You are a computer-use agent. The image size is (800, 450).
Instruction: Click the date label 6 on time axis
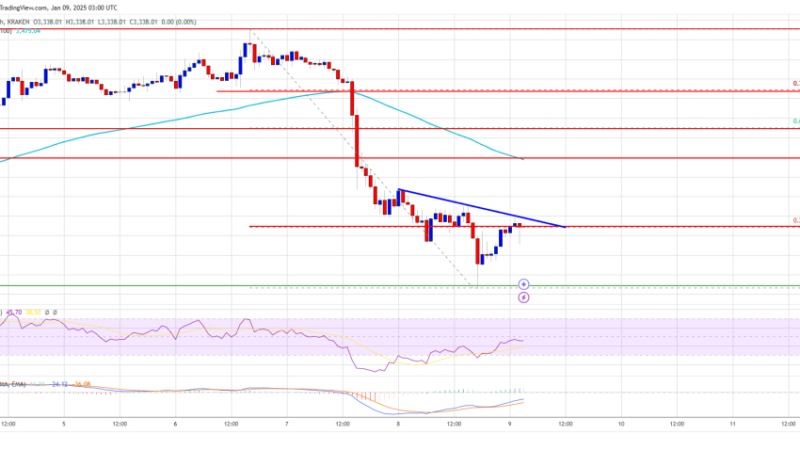pyautogui.click(x=176, y=424)
